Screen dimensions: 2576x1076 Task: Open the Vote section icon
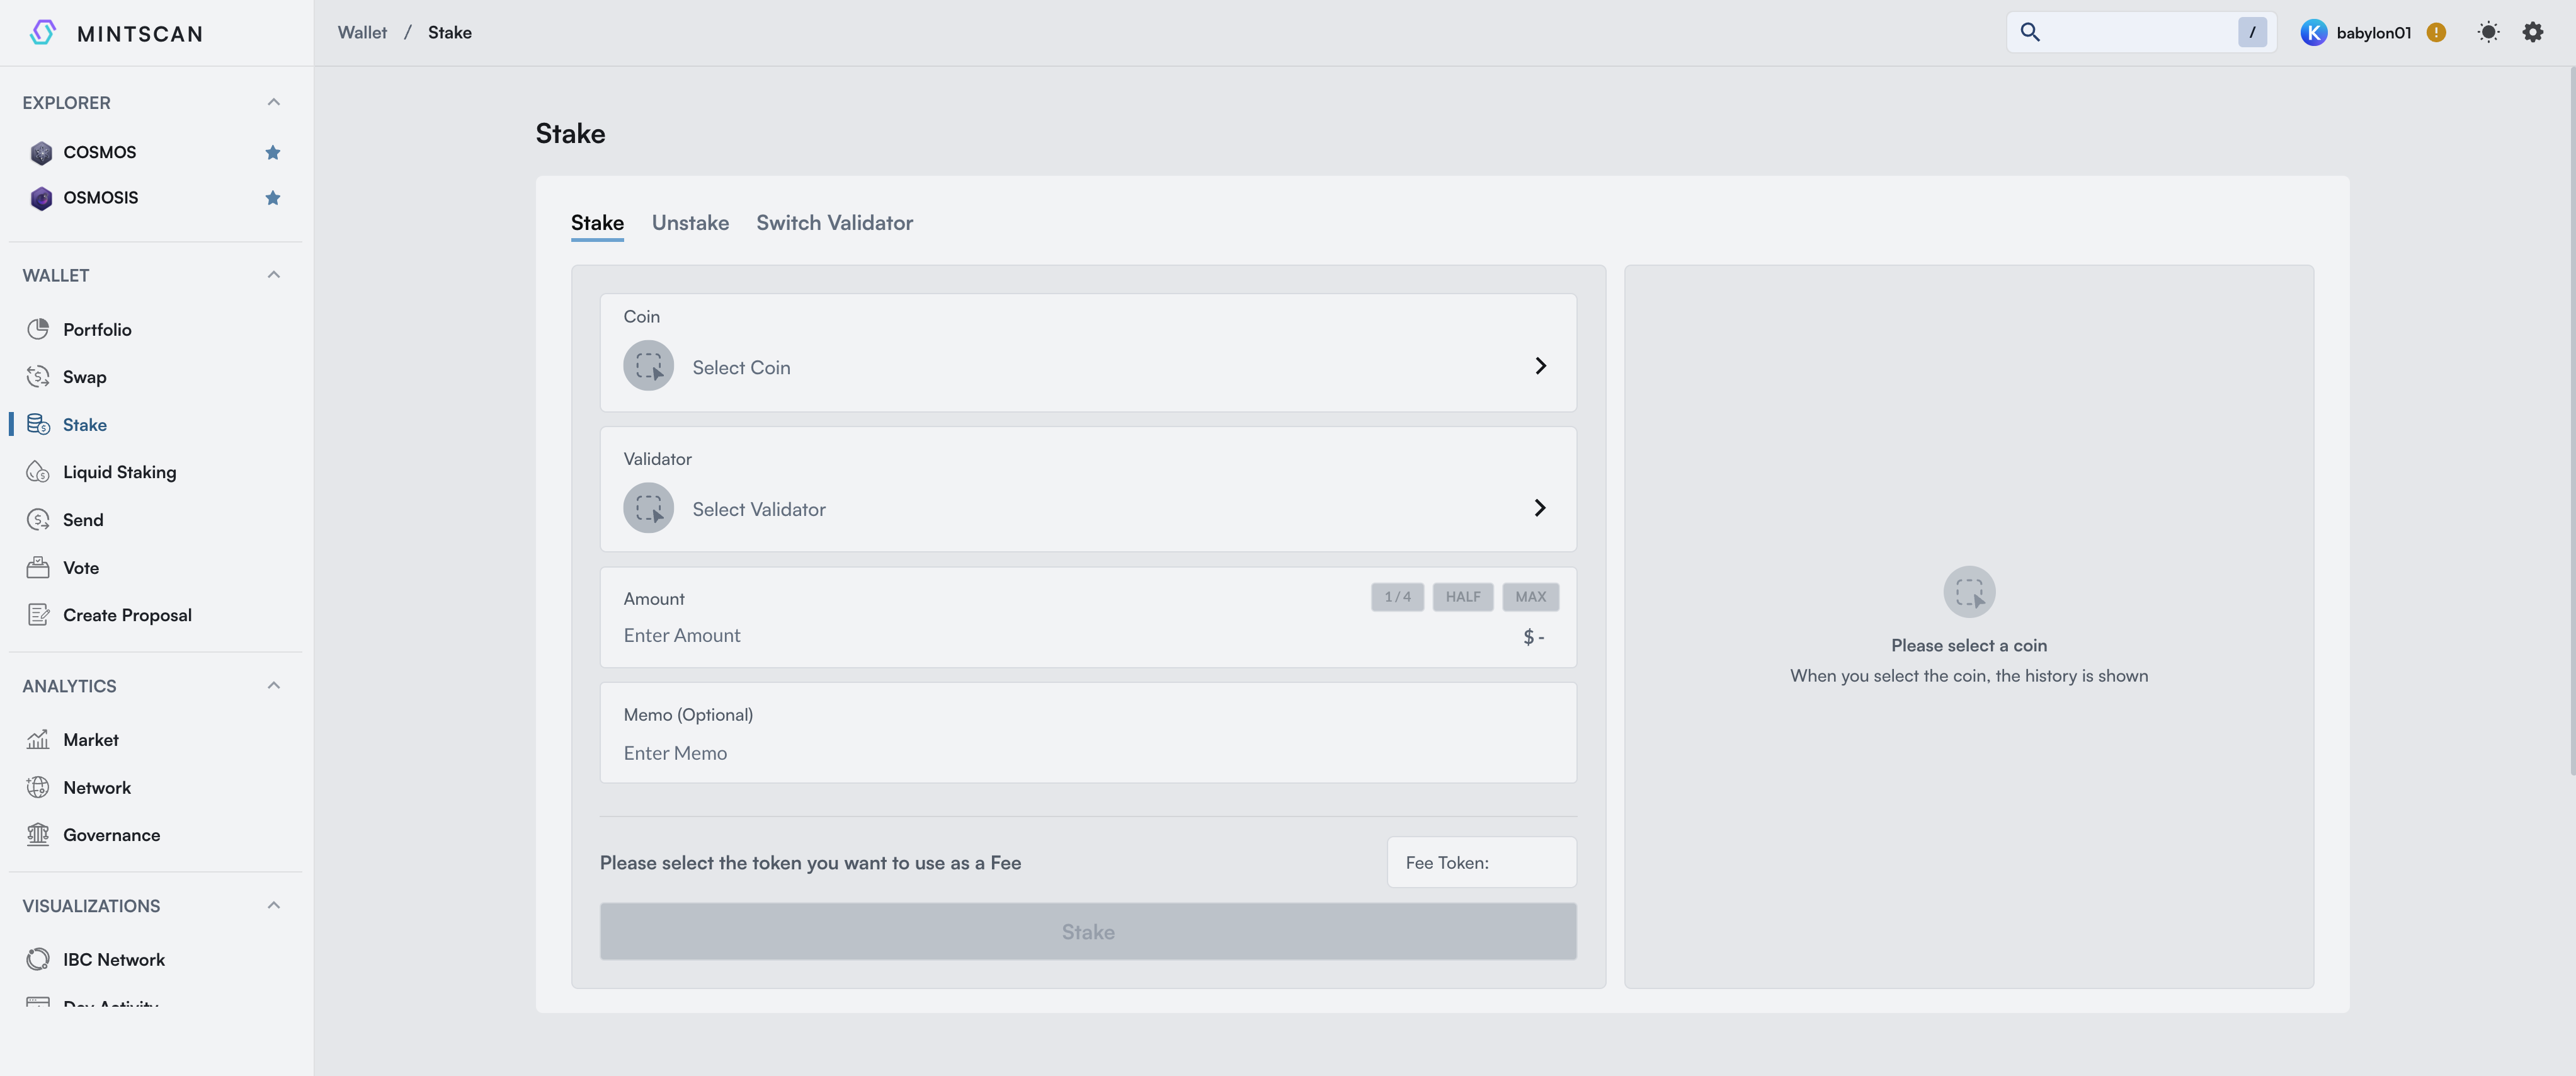coord(38,567)
